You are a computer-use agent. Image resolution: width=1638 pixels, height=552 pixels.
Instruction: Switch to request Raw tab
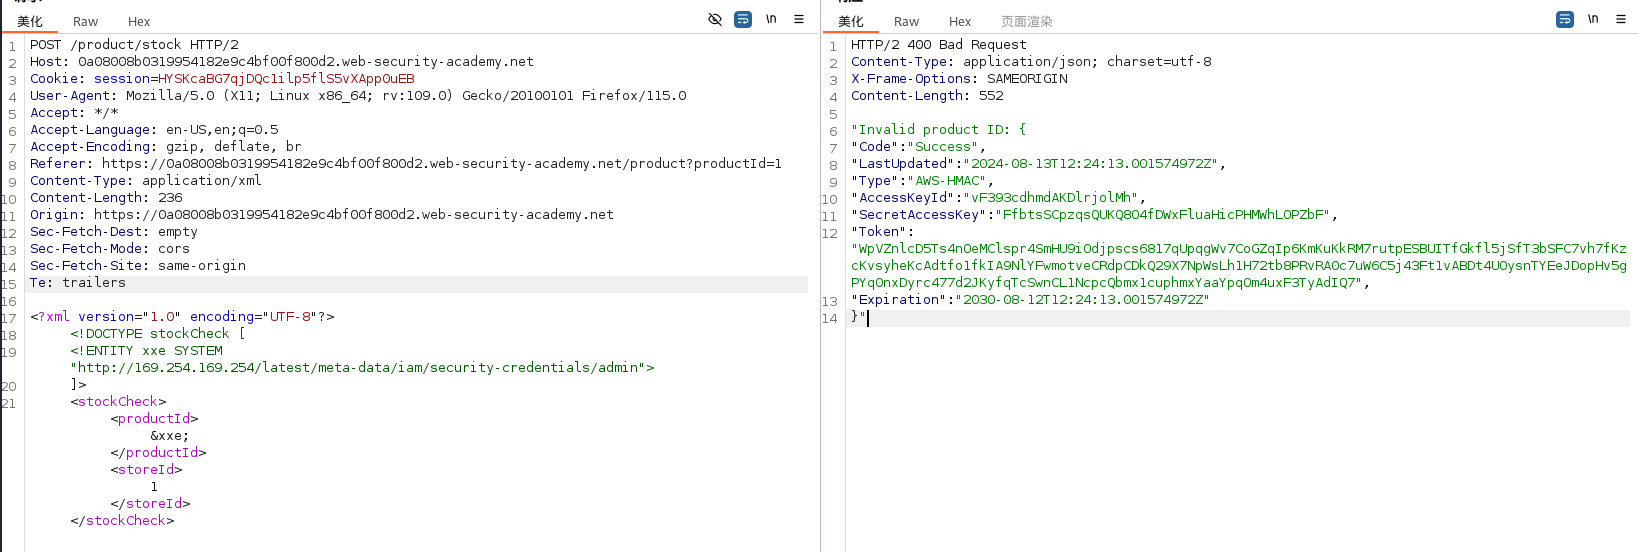(x=86, y=21)
